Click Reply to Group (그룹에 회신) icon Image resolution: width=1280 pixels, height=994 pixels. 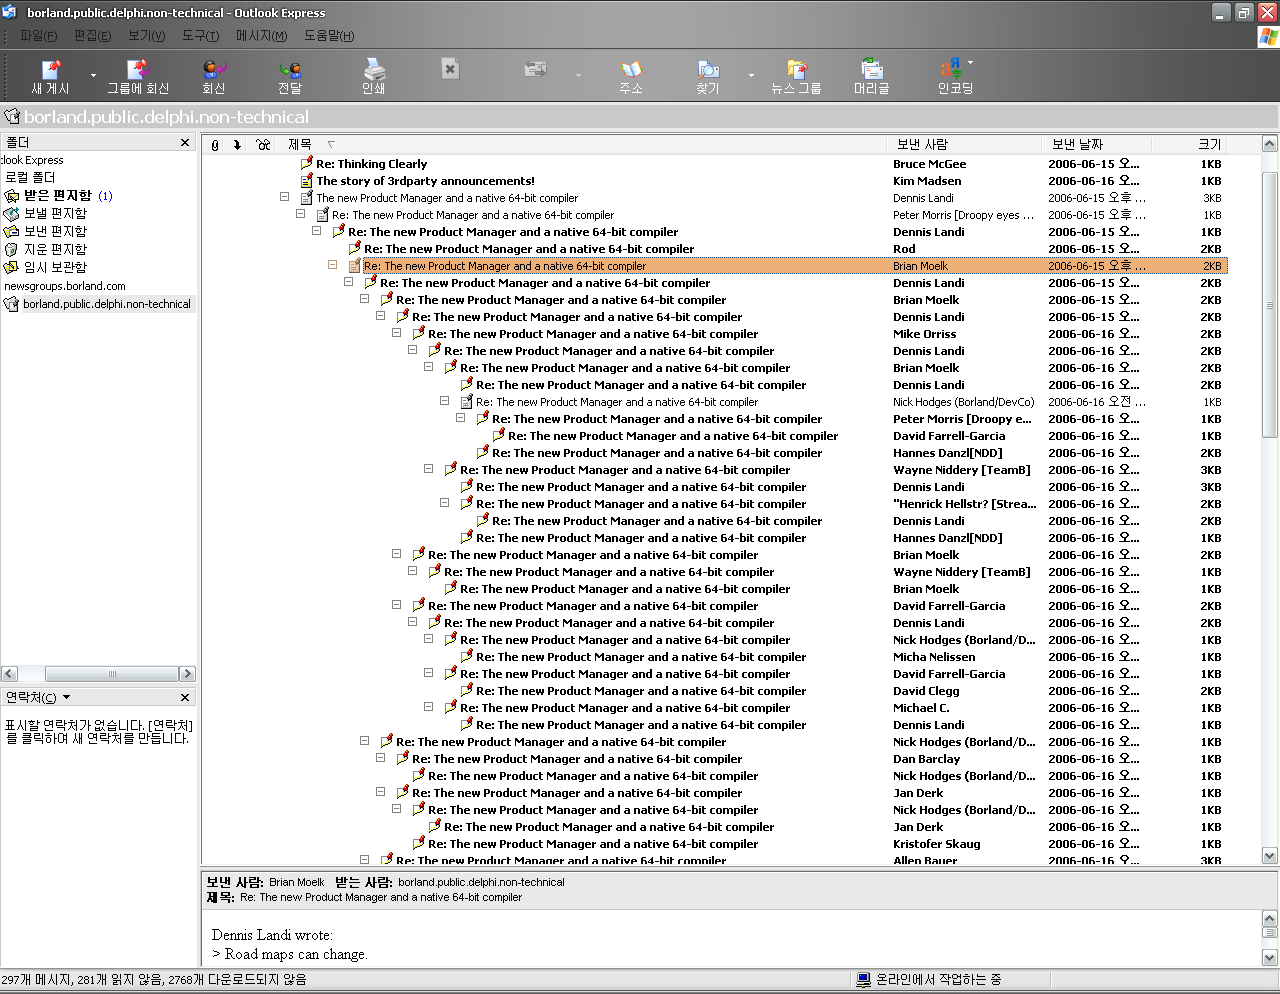138,76
